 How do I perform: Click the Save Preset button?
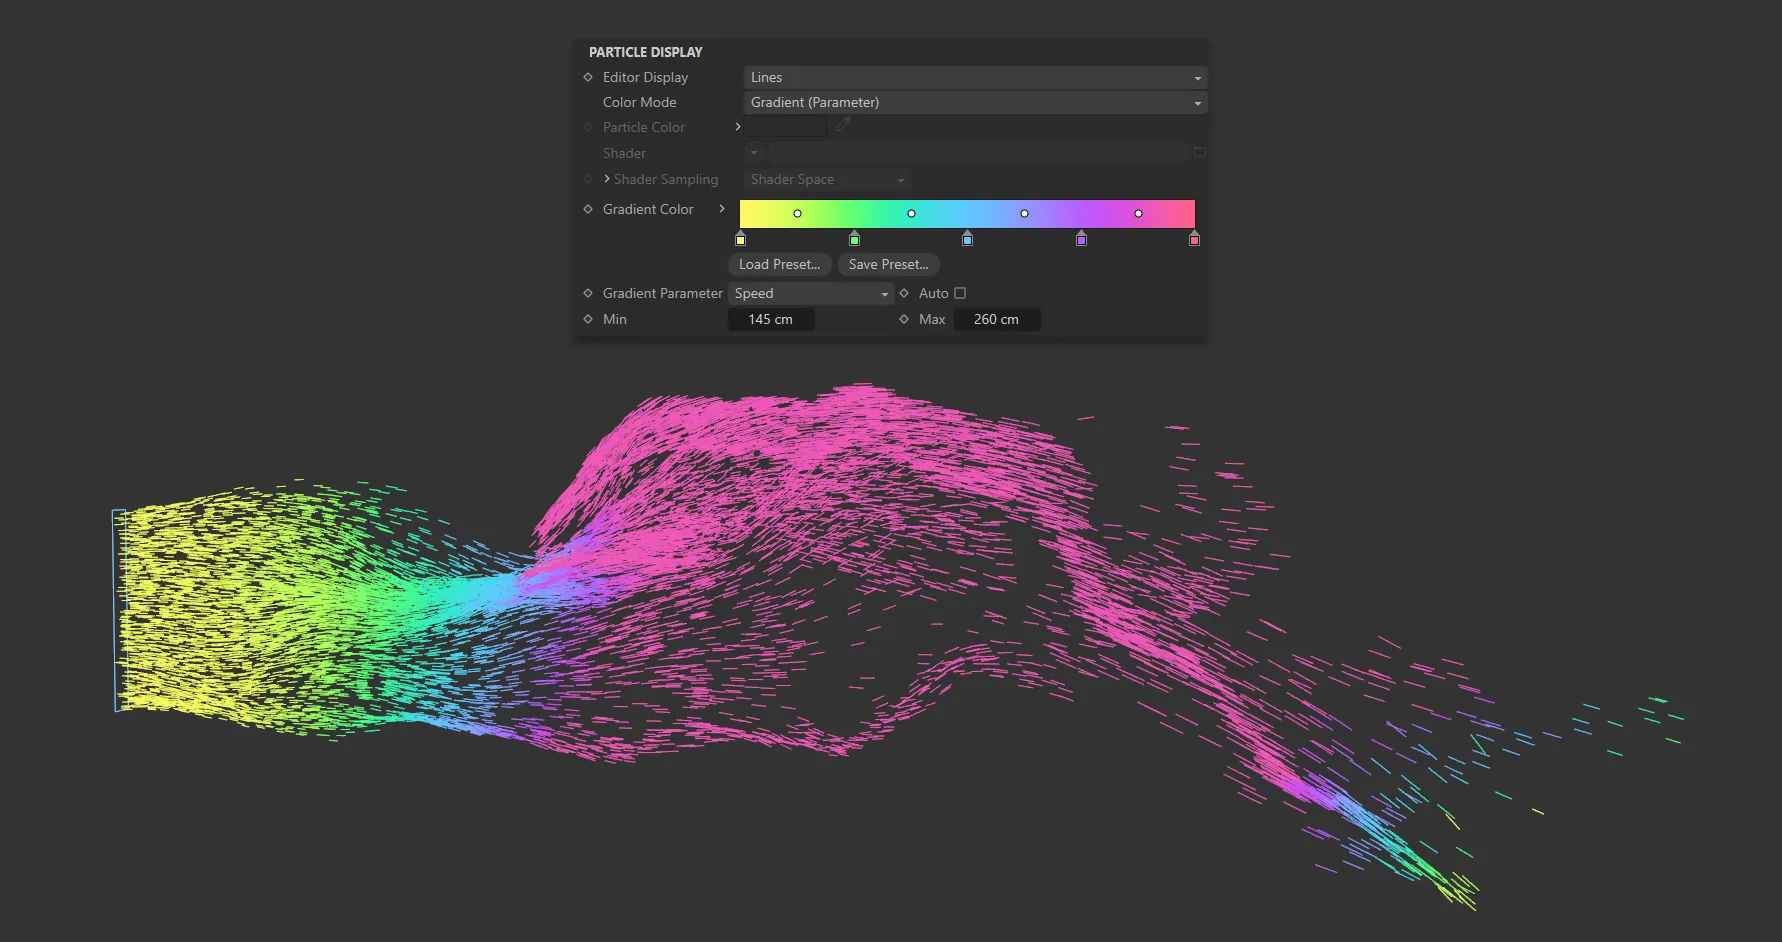pyautogui.click(x=888, y=264)
